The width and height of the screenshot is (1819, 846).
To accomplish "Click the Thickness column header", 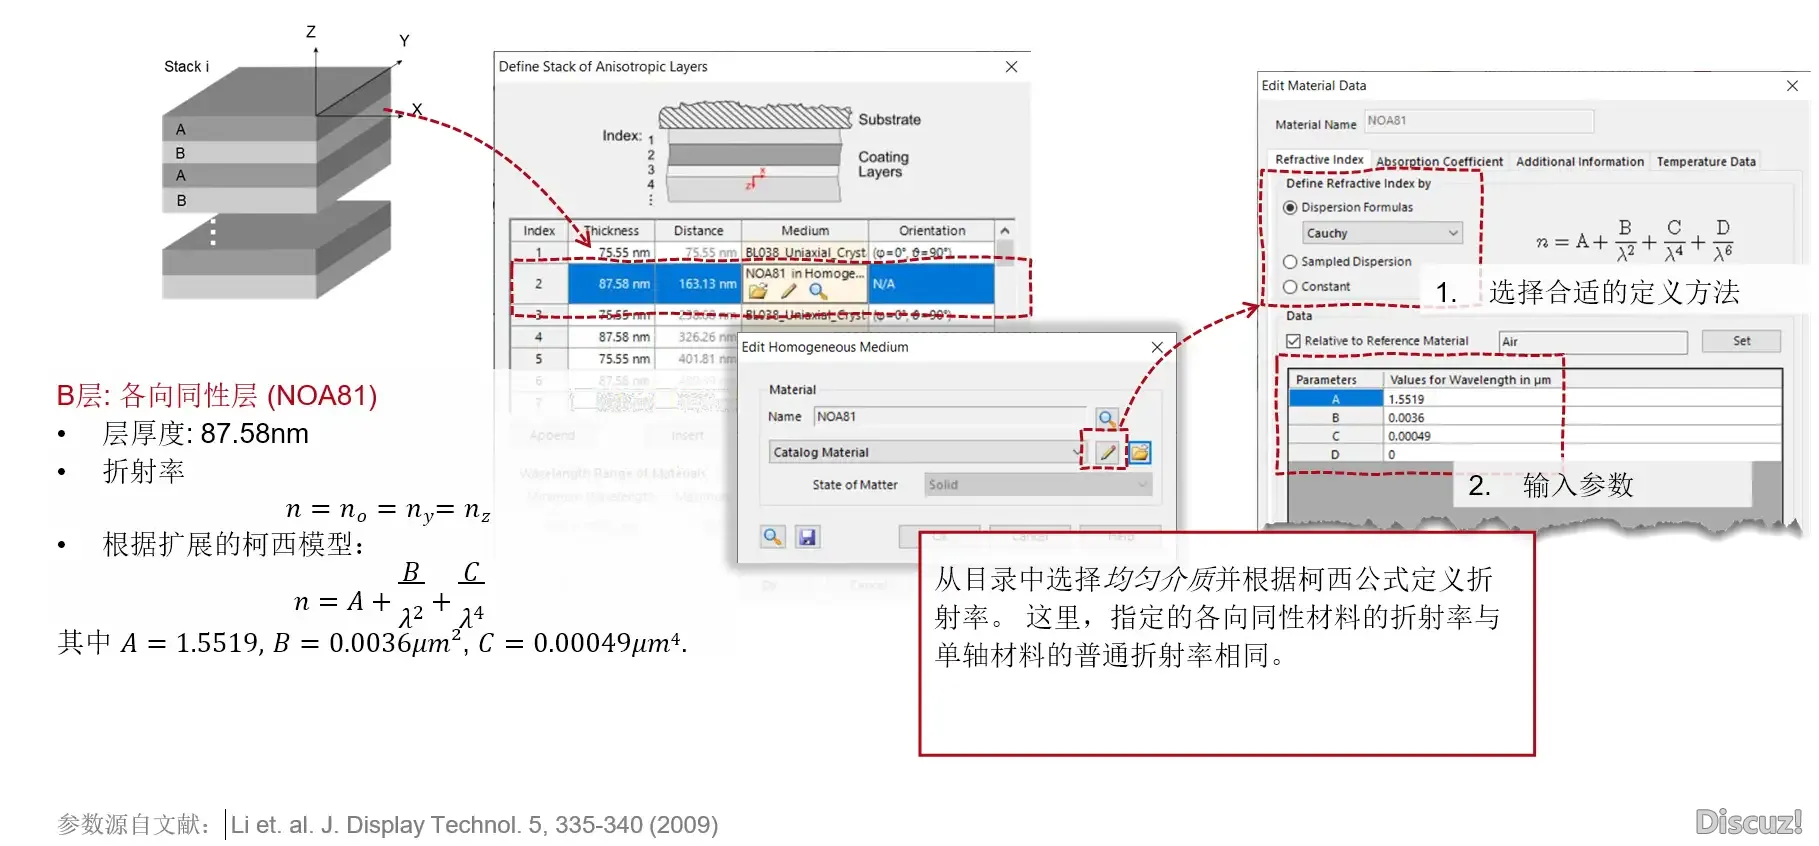I will tap(611, 231).
